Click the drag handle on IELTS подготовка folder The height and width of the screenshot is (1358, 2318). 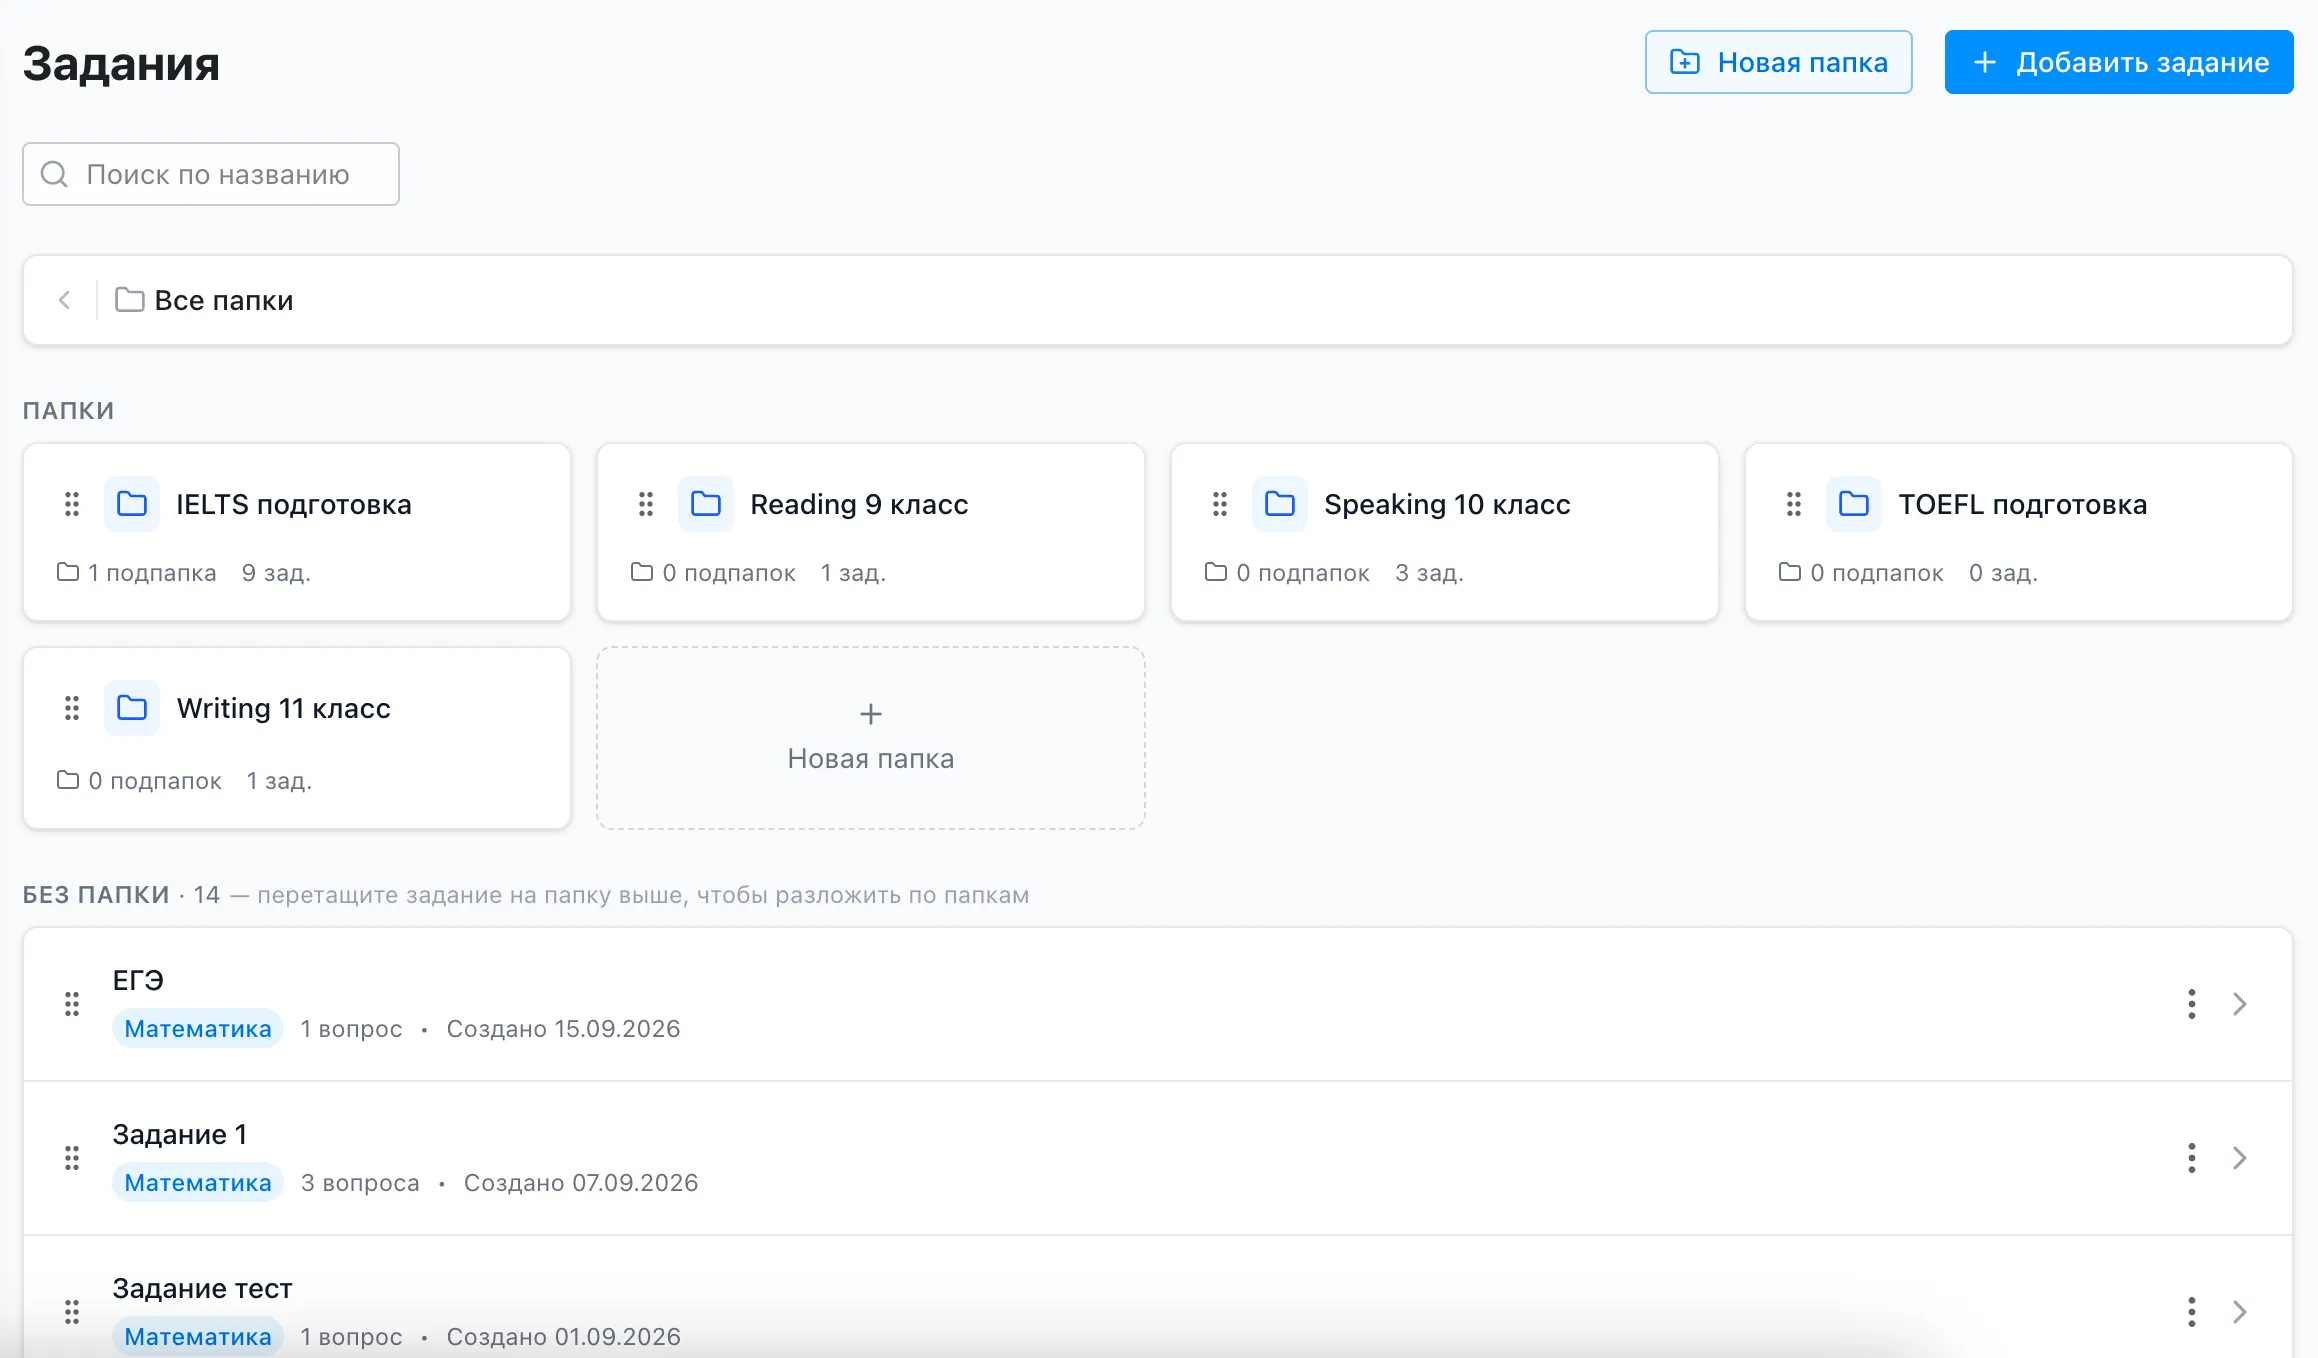point(72,504)
